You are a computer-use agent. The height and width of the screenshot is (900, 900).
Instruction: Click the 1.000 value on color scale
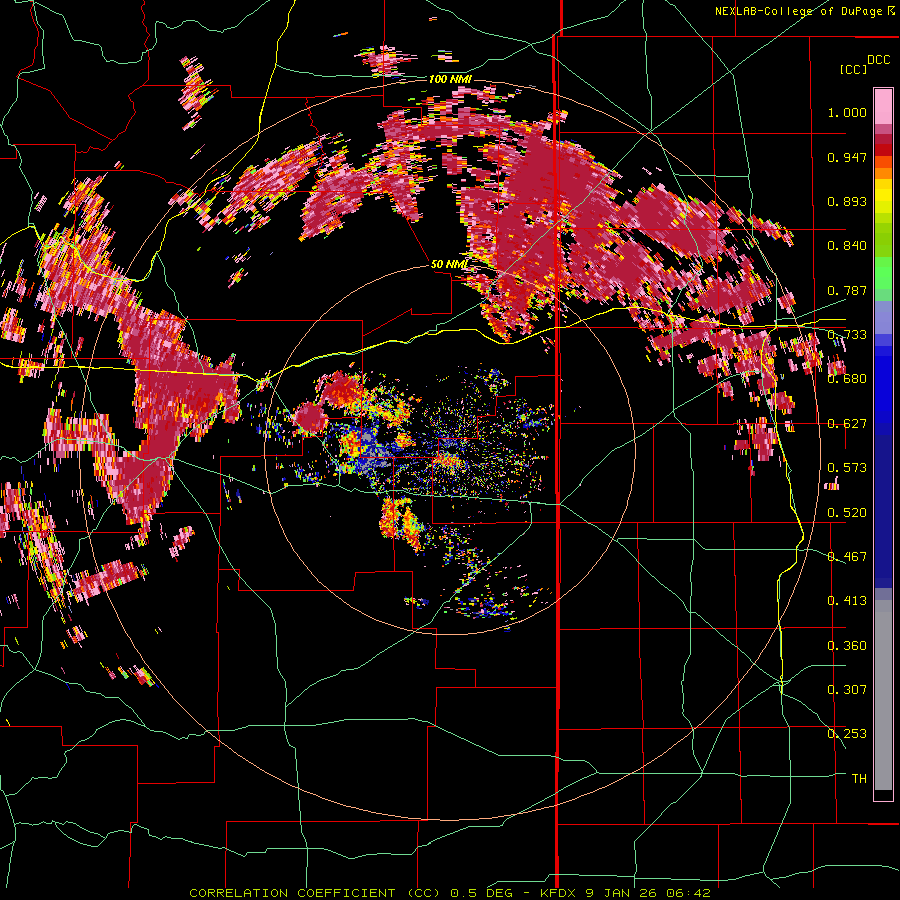pos(847,112)
